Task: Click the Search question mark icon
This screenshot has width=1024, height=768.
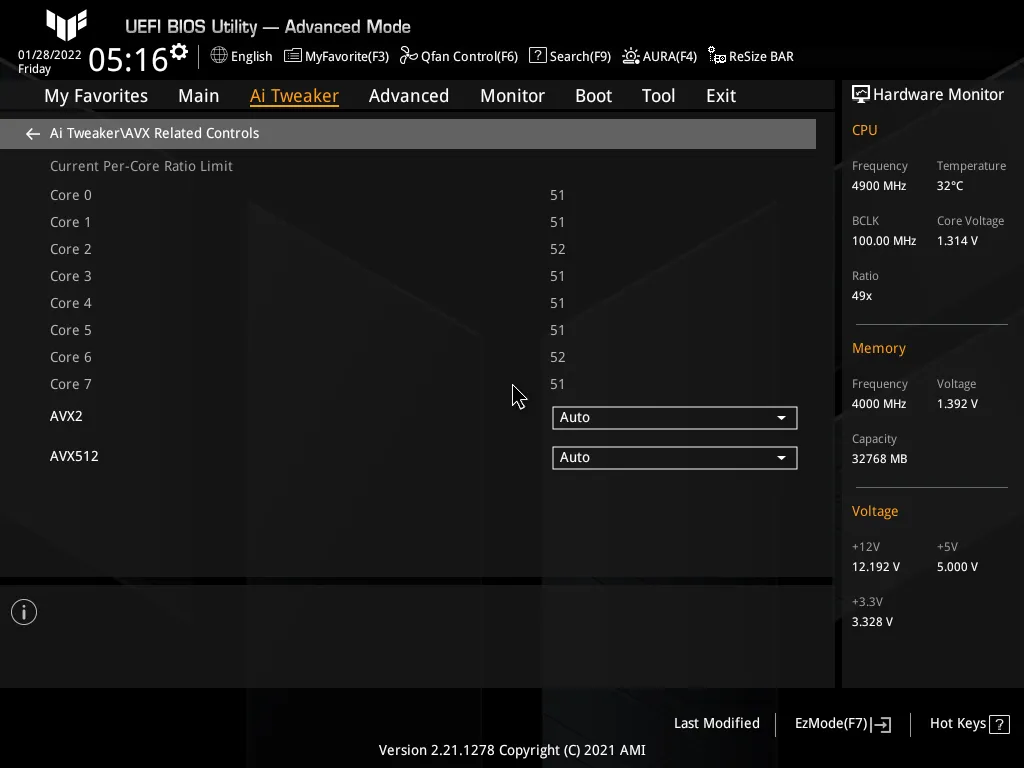Action: (537, 56)
